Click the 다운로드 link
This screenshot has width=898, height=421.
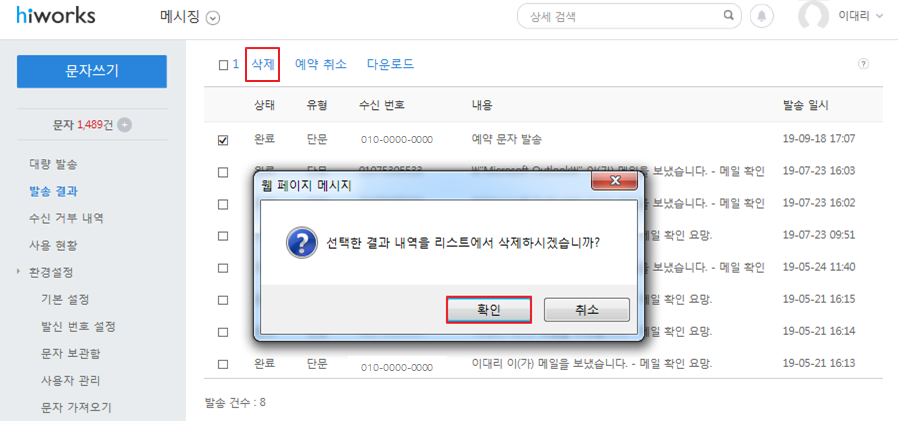[391, 64]
